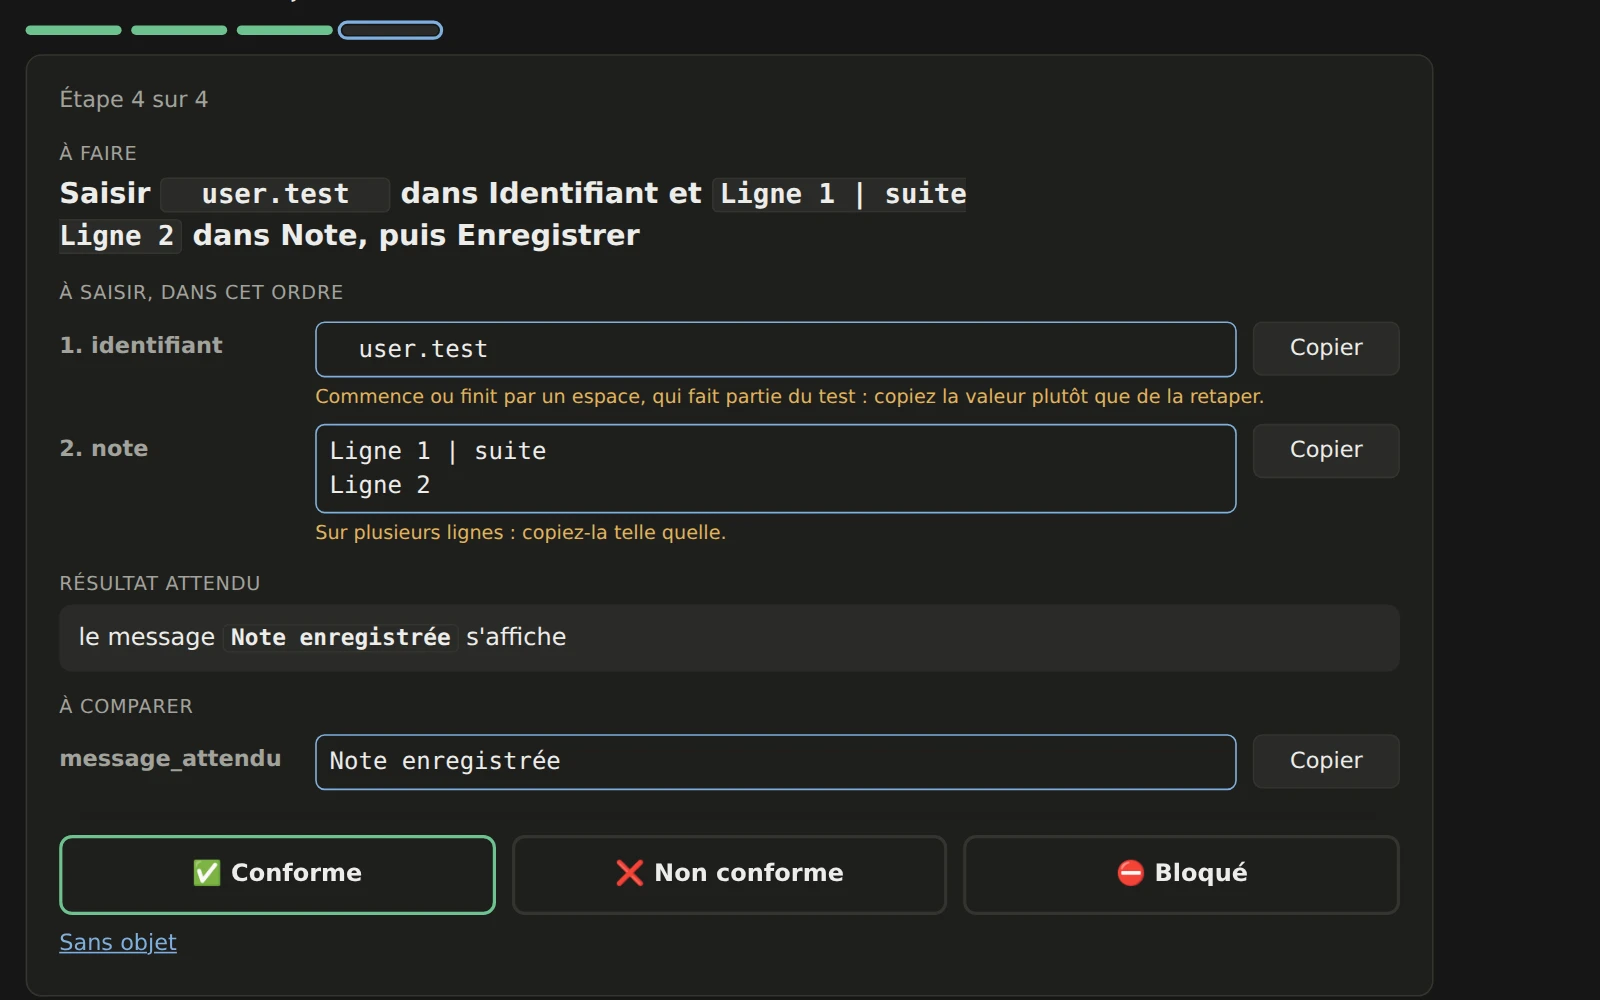Go to the third progress step segment

click(x=285, y=30)
